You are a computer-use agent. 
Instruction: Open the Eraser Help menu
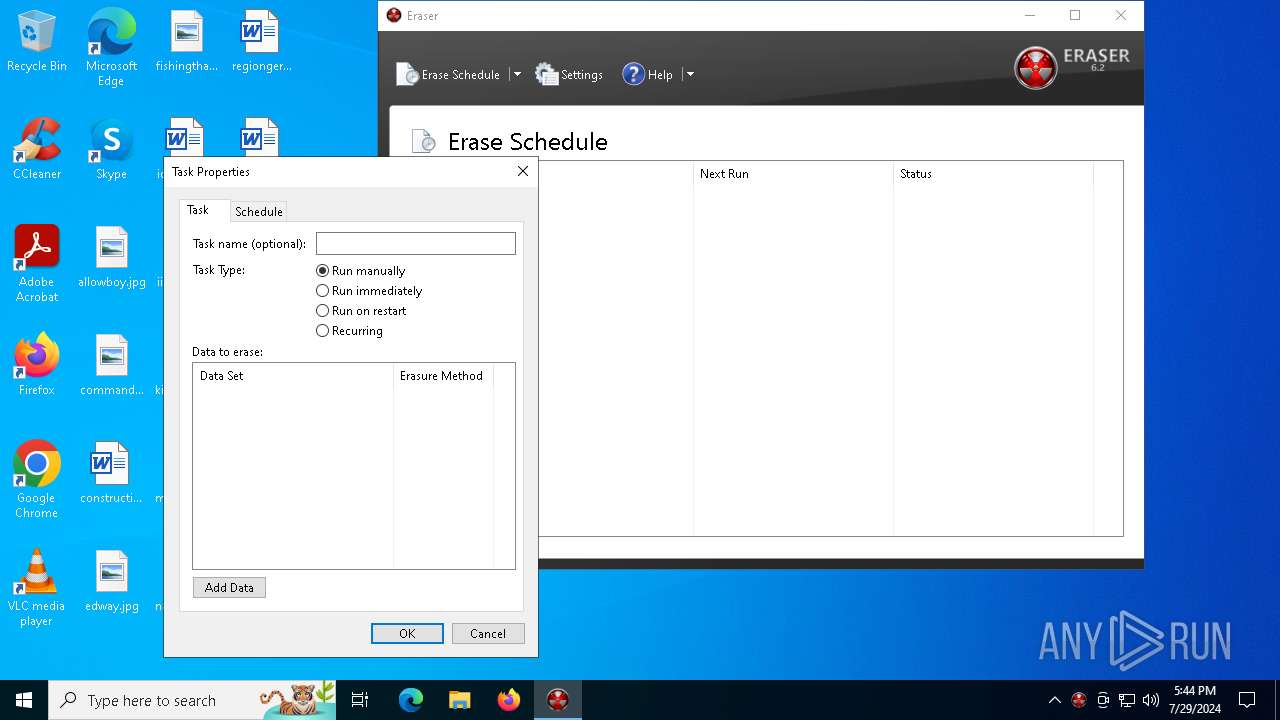pos(648,75)
